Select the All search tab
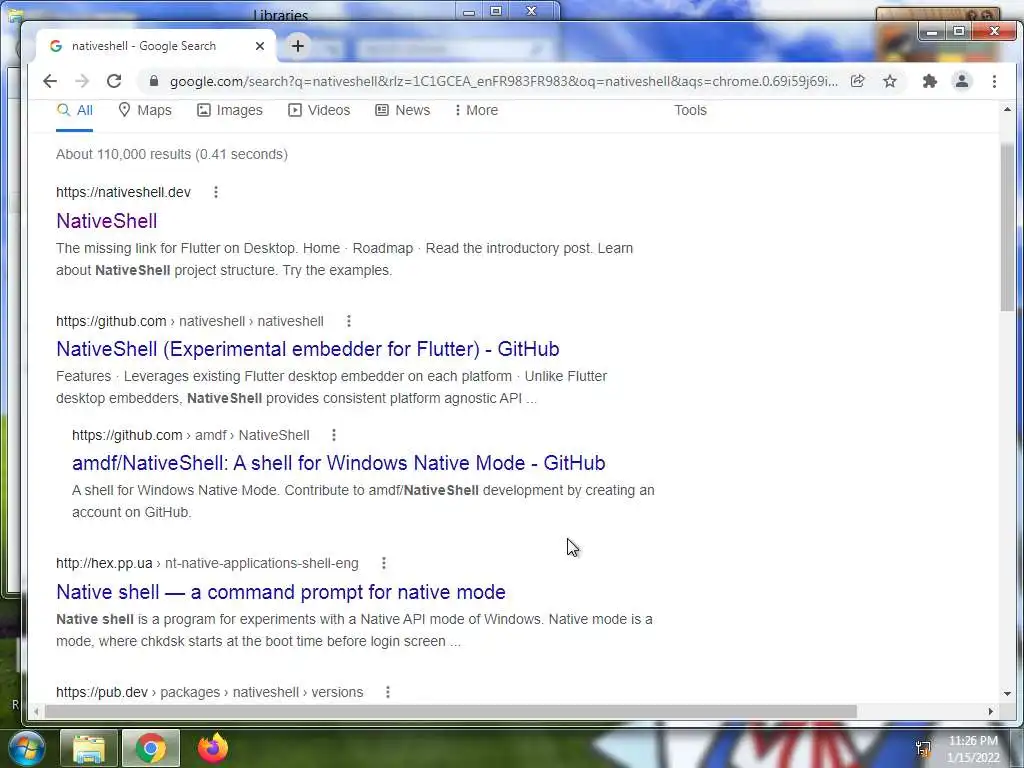Image resolution: width=1024 pixels, height=768 pixels. (74, 110)
